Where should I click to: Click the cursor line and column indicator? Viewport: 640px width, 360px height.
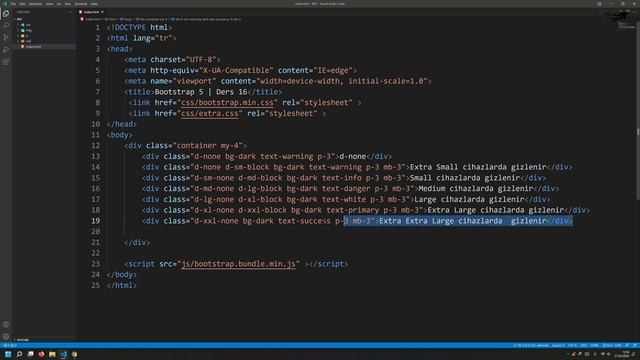coord(531,345)
